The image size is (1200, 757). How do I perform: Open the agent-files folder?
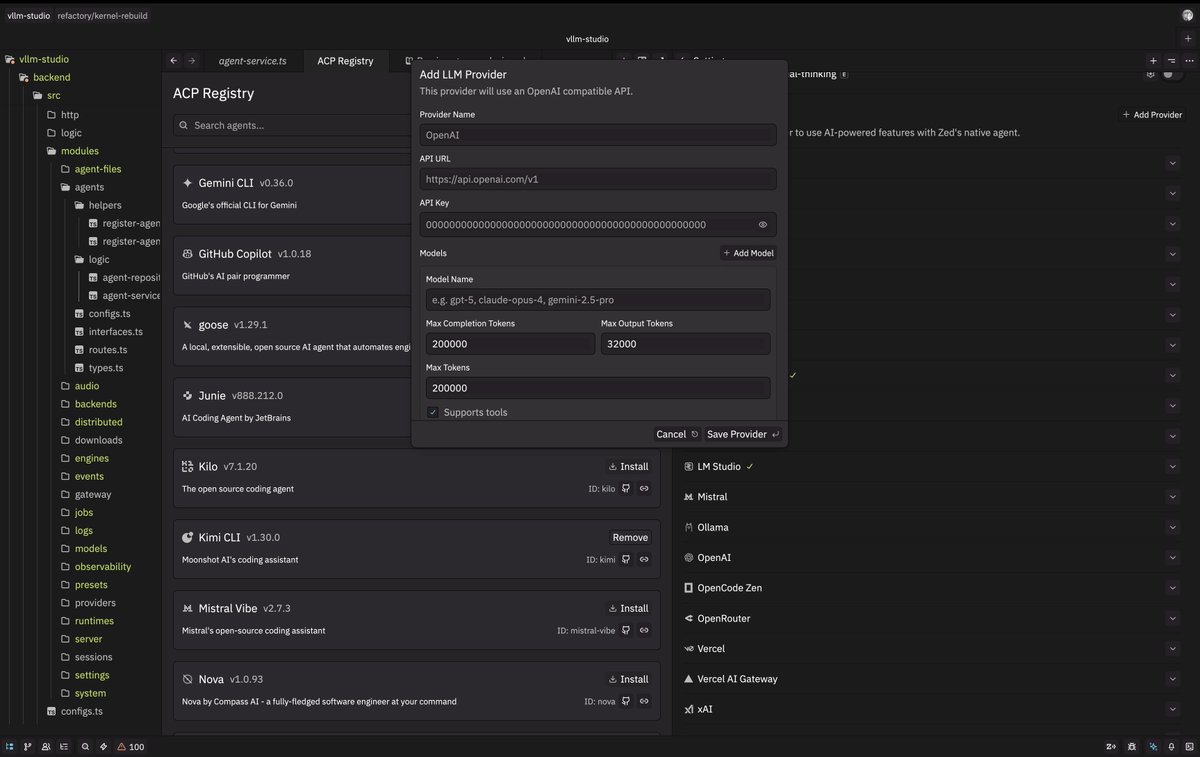(x=97, y=169)
